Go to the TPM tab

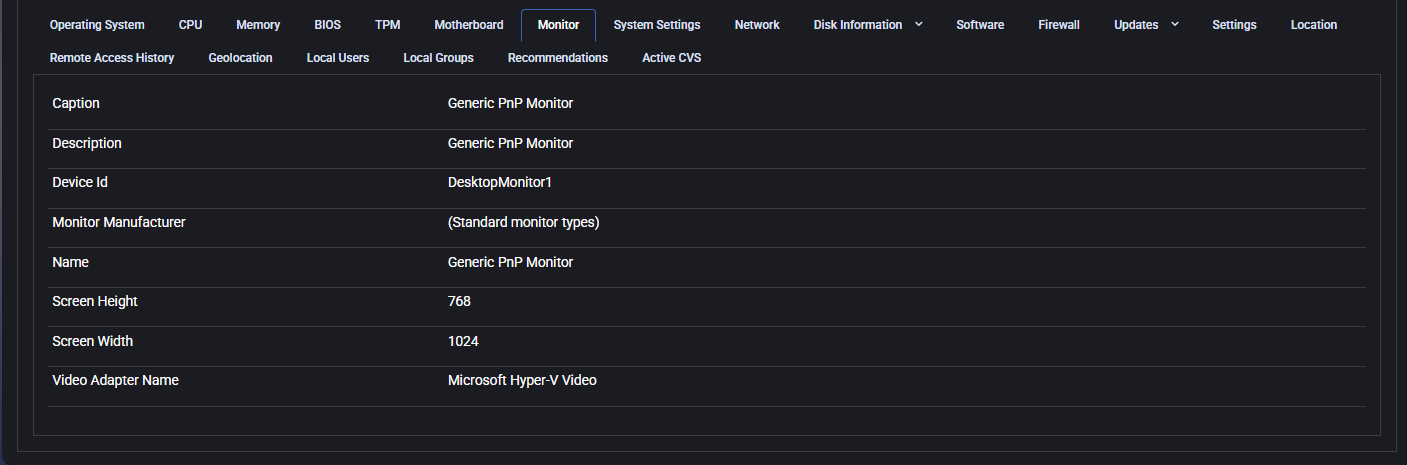tap(388, 25)
